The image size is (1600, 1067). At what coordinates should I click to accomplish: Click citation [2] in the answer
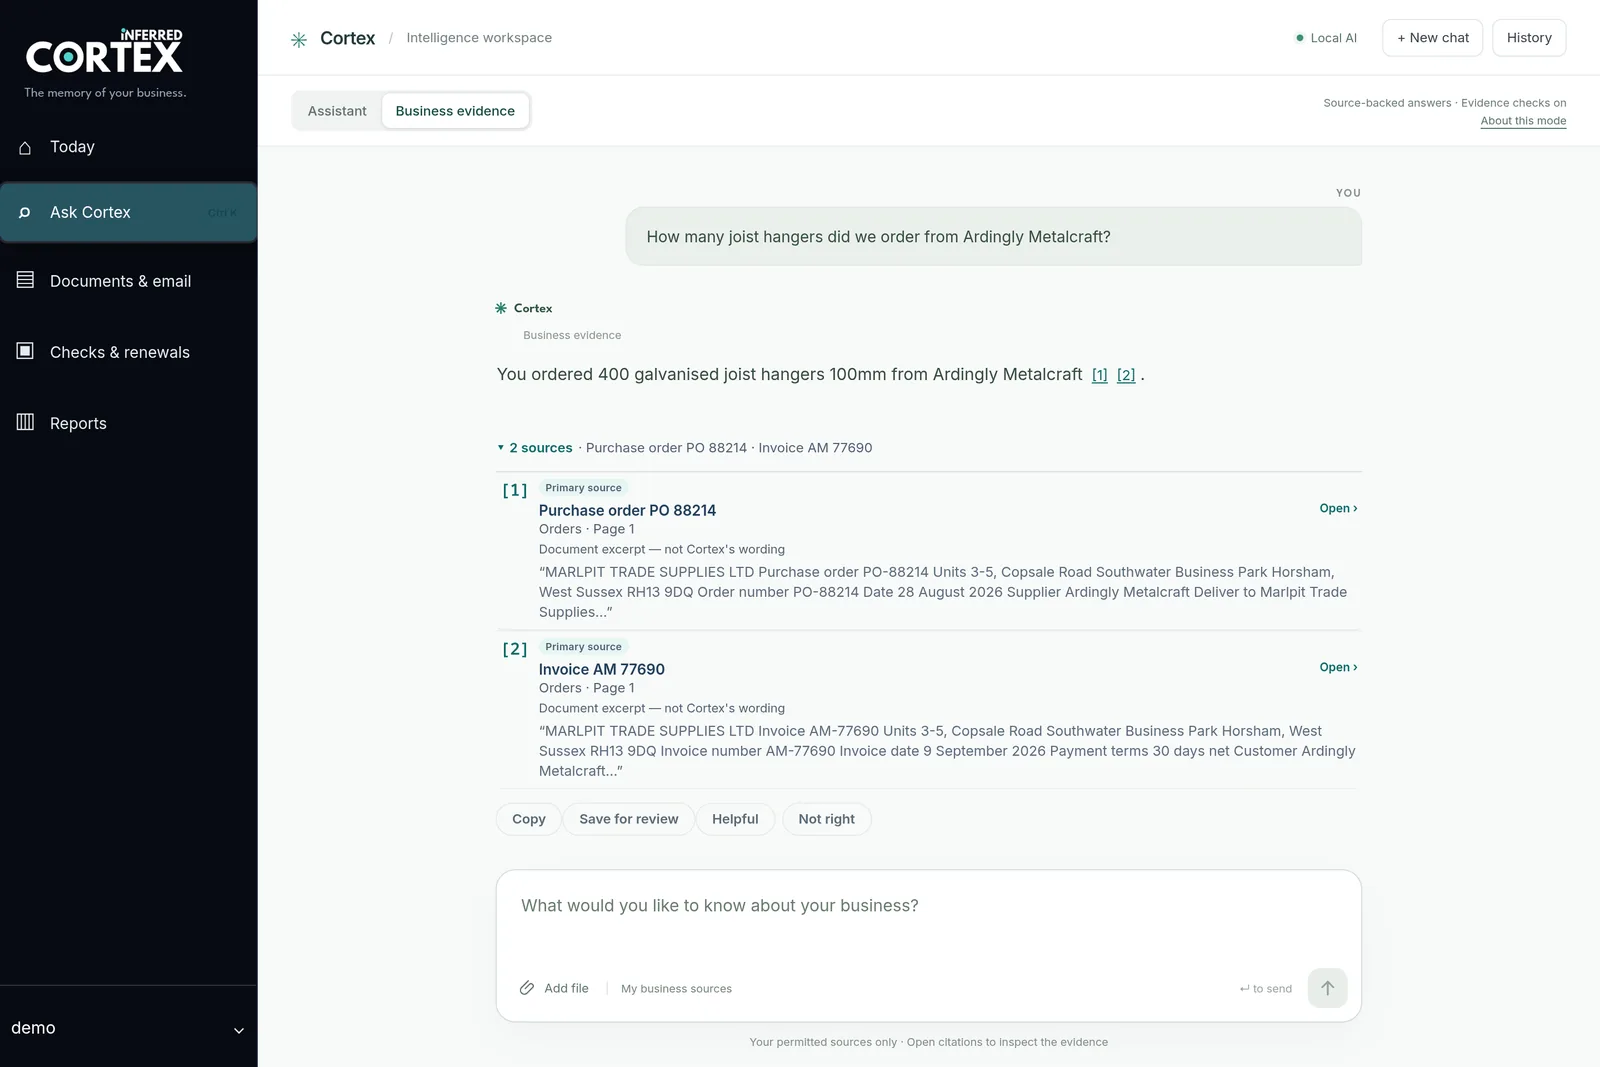(x=1126, y=375)
